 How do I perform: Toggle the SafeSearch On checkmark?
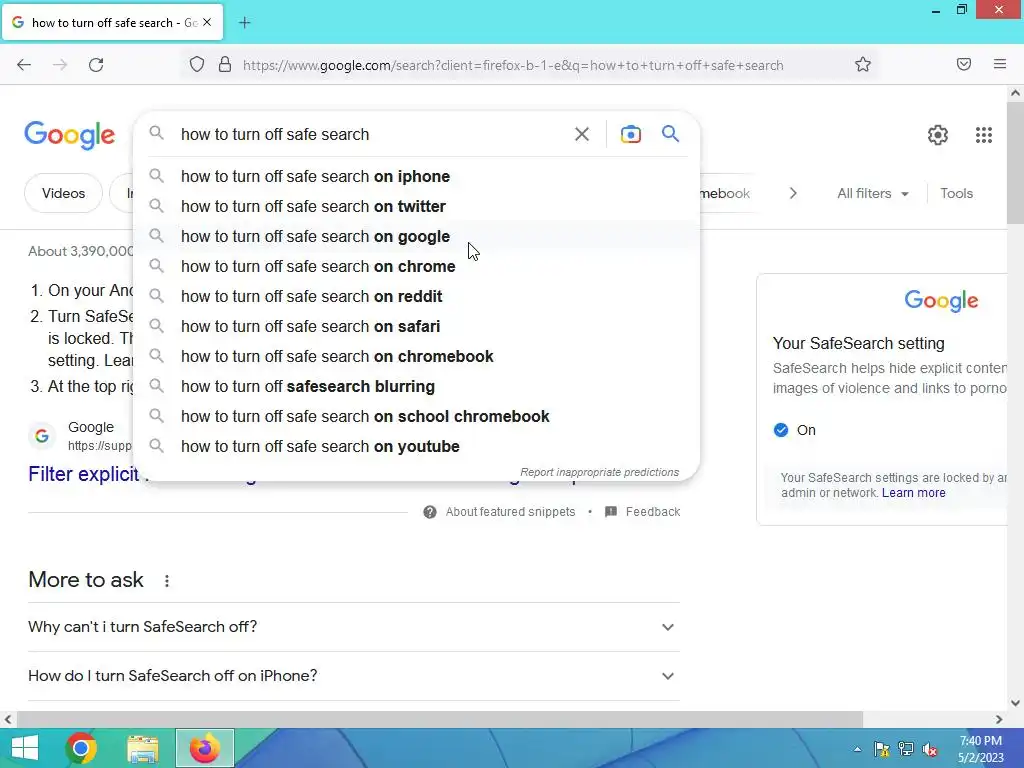(781, 430)
